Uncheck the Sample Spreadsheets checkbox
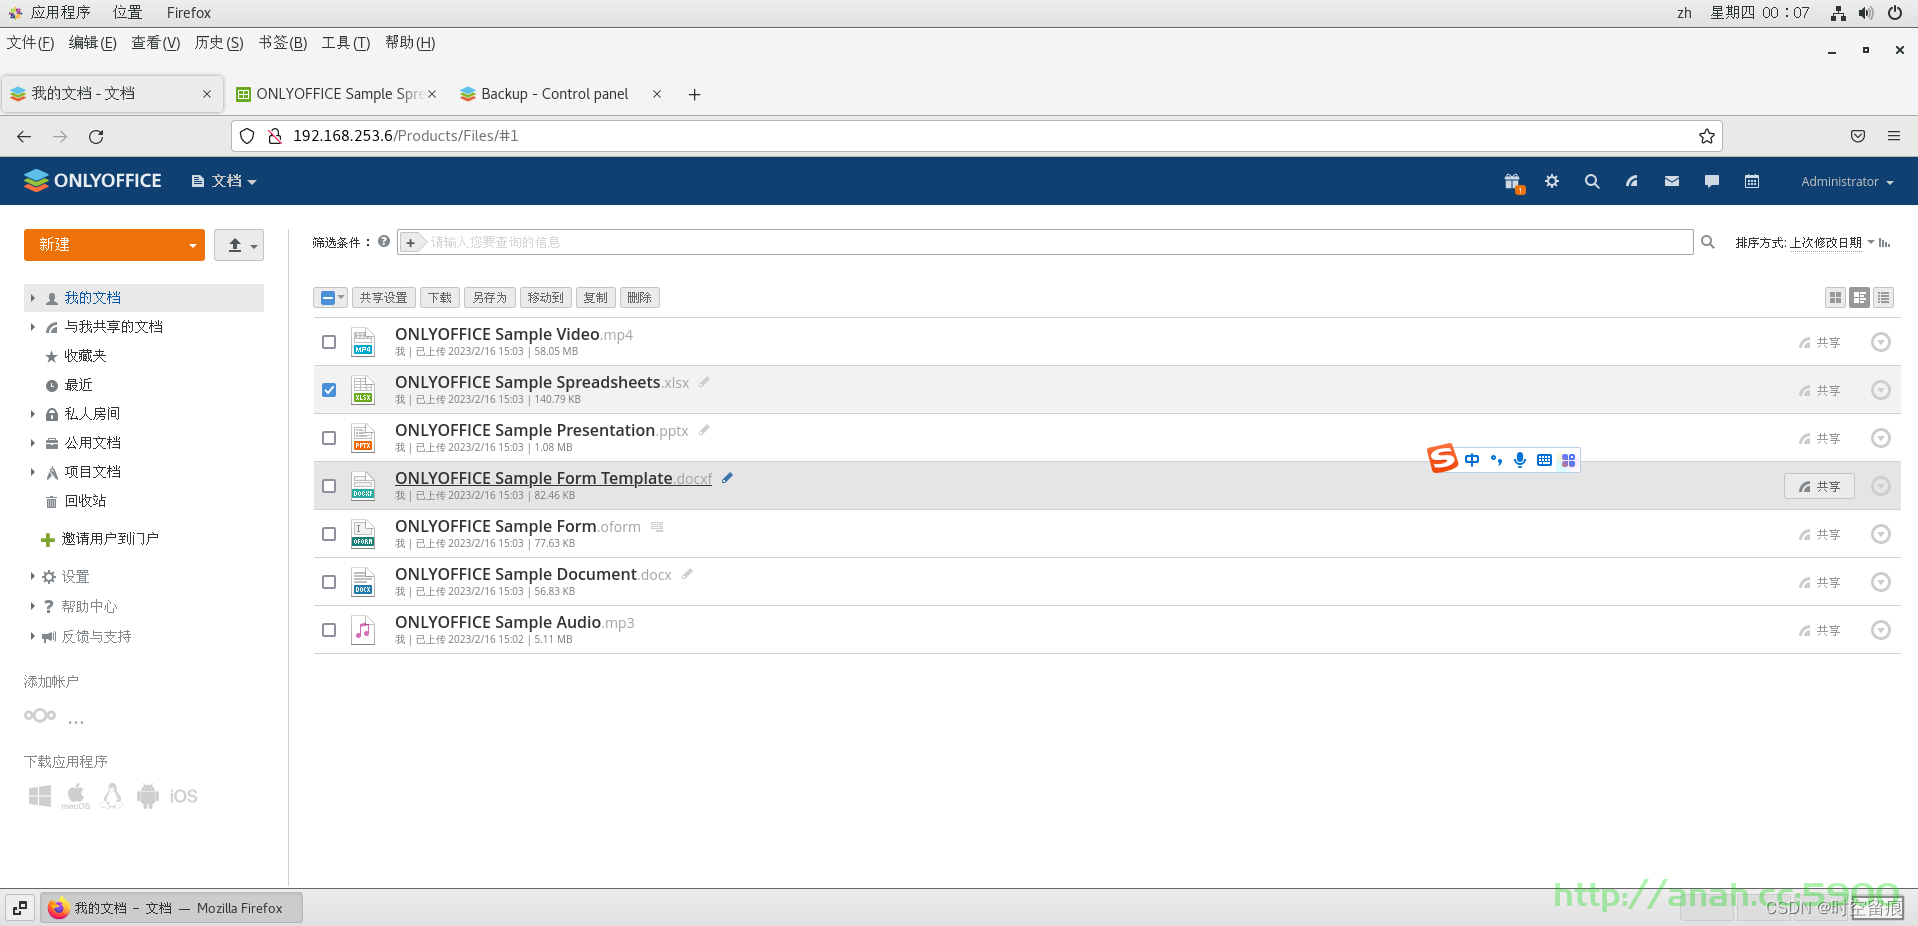The width and height of the screenshot is (1918, 926). point(329,390)
